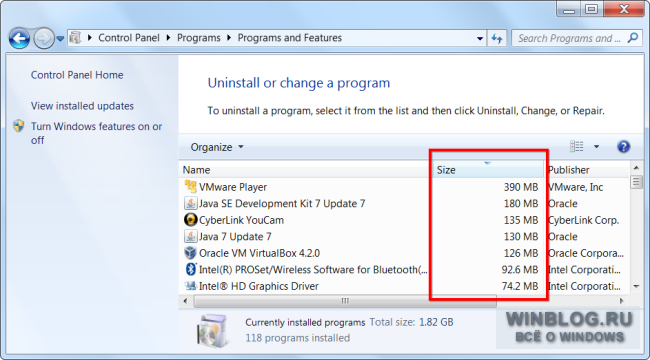The height and width of the screenshot is (360, 650).
Task: Sort by the Publisher column header
Action: (x=587, y=170)
